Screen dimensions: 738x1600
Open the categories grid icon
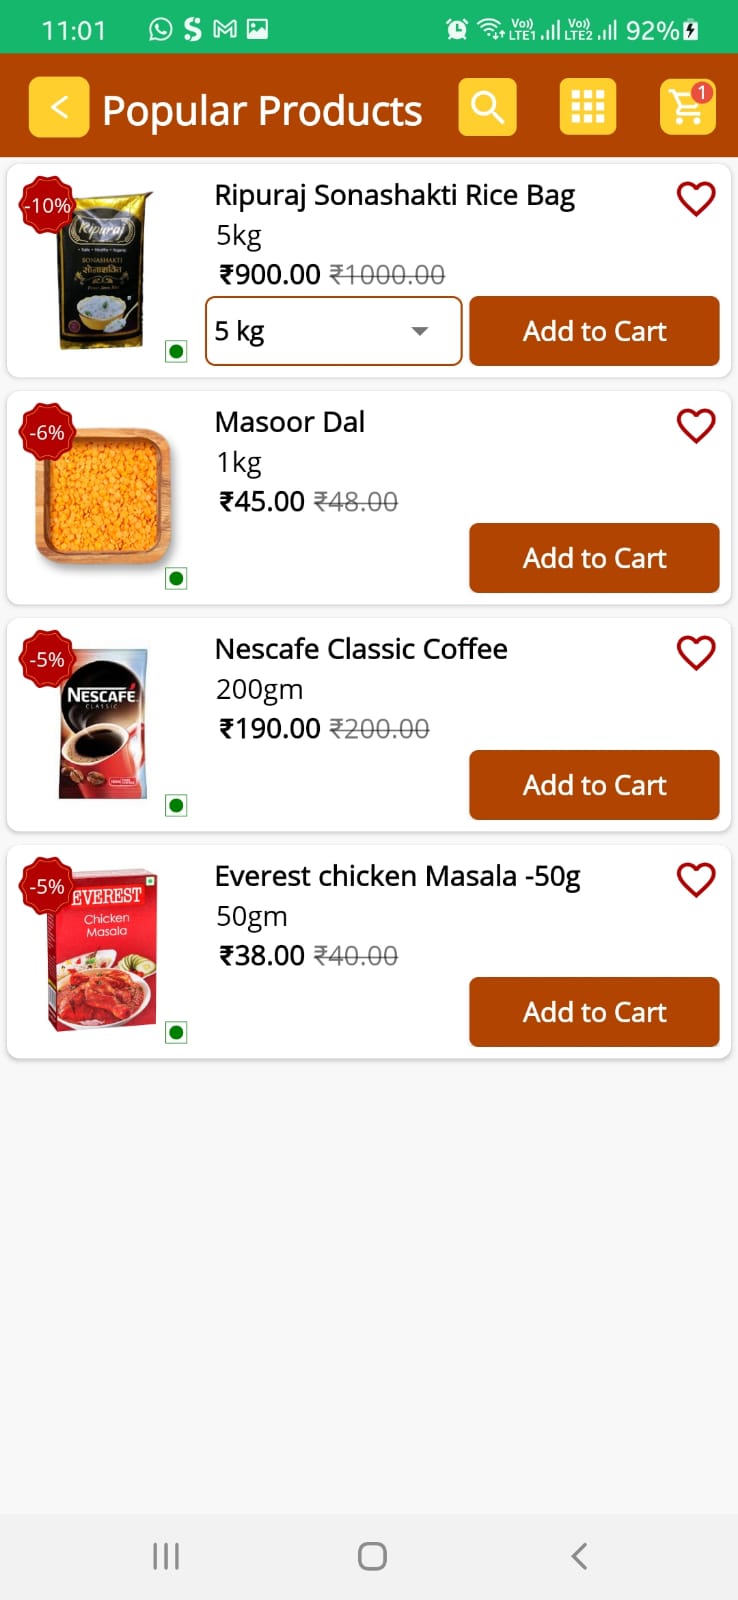(588, 107)
